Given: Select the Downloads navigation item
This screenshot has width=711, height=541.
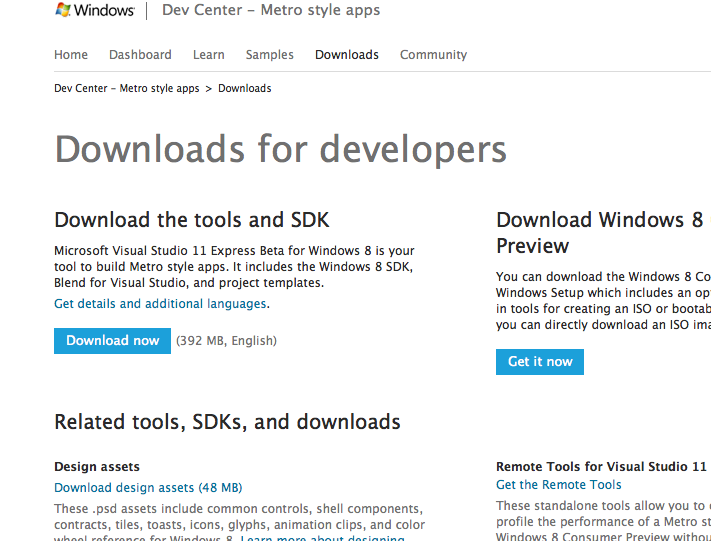Looking at the screenshot, I should pos(346,55).
